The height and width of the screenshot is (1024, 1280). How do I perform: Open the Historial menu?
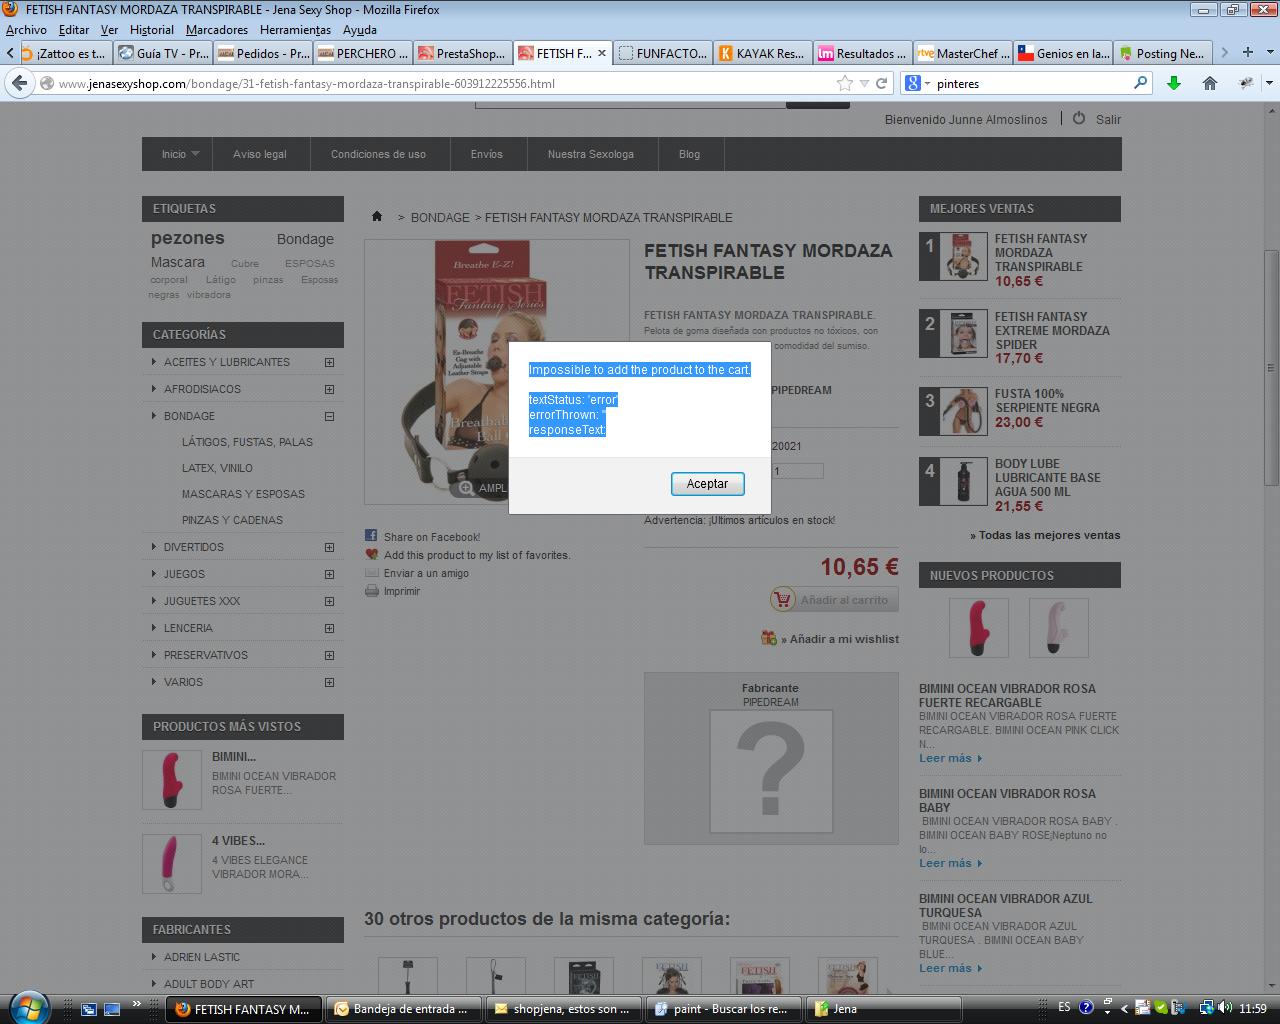pyautogui.click(x=152, y=30)
